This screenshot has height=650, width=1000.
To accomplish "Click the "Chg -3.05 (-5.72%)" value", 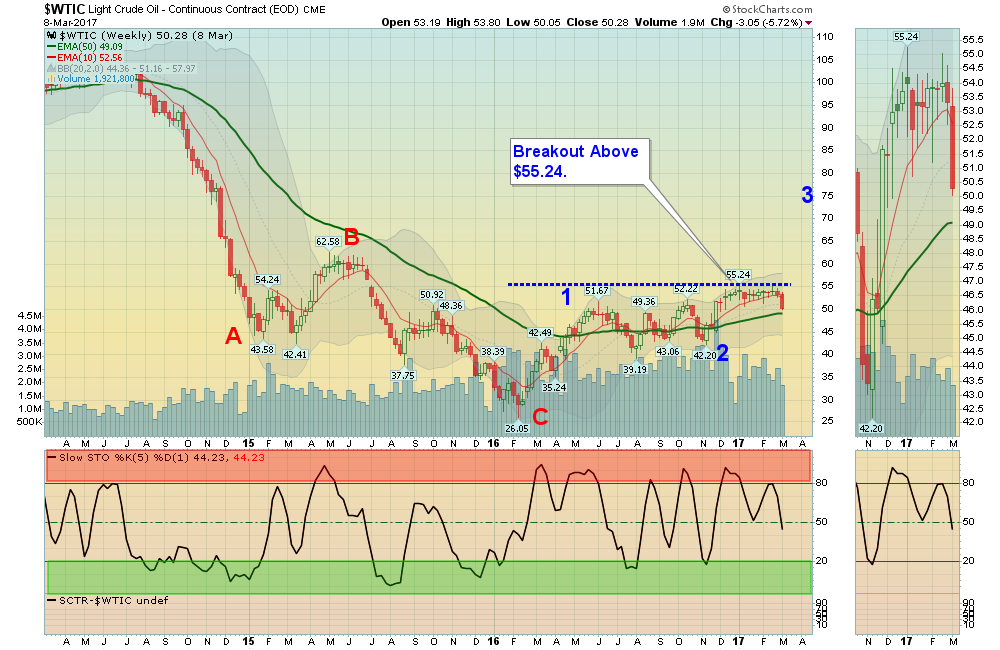I will point(756,22).
